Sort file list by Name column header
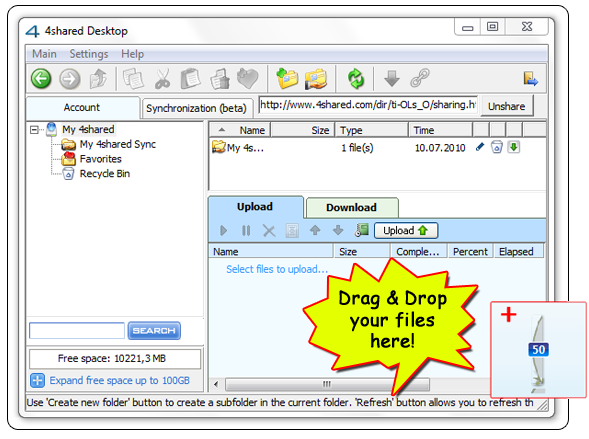Screen dimensions: 589x439 (x=239, y=130)
